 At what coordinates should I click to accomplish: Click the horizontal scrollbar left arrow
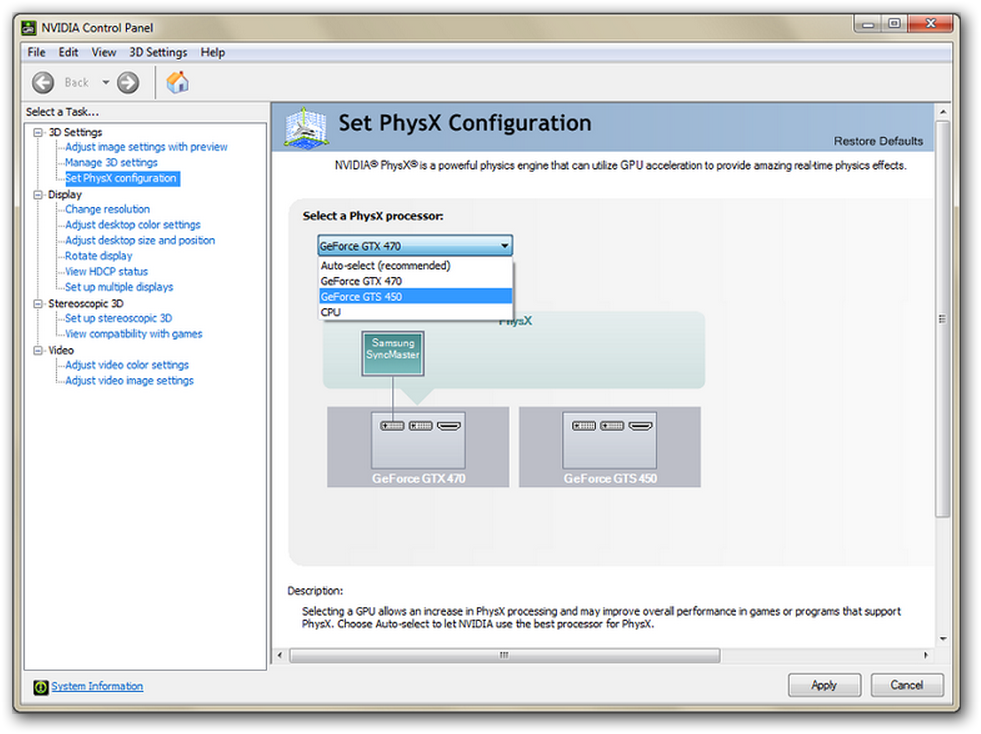pyautogui.click(x=280, y=656)
